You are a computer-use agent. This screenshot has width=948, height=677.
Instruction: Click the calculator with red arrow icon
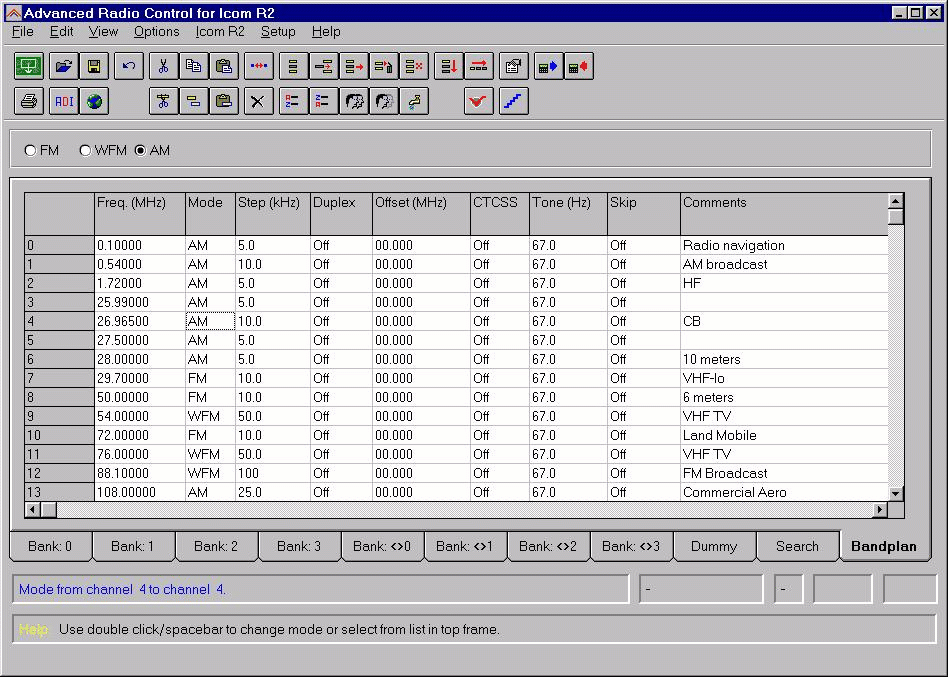pyautogui.click(x=579, y=66)
